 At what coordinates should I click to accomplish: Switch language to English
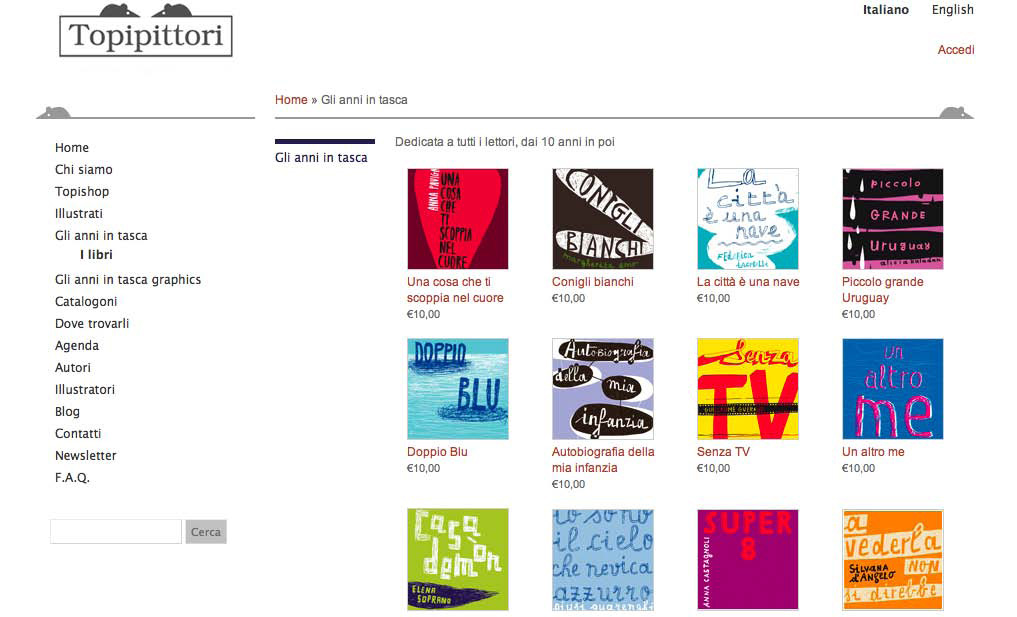click(x=952, y=10)
